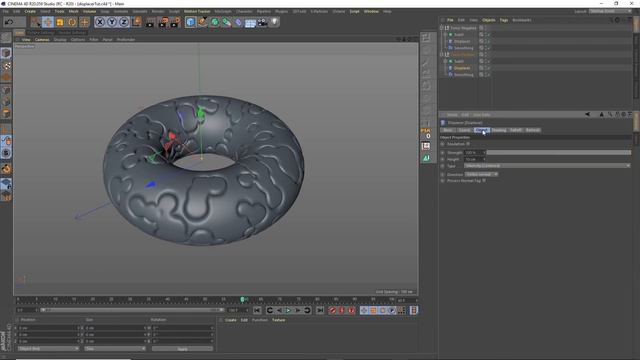The height and width of the screenshot is (360, 640).
Task: Toggle Position keyframe recording button
Action: point(364,311)
